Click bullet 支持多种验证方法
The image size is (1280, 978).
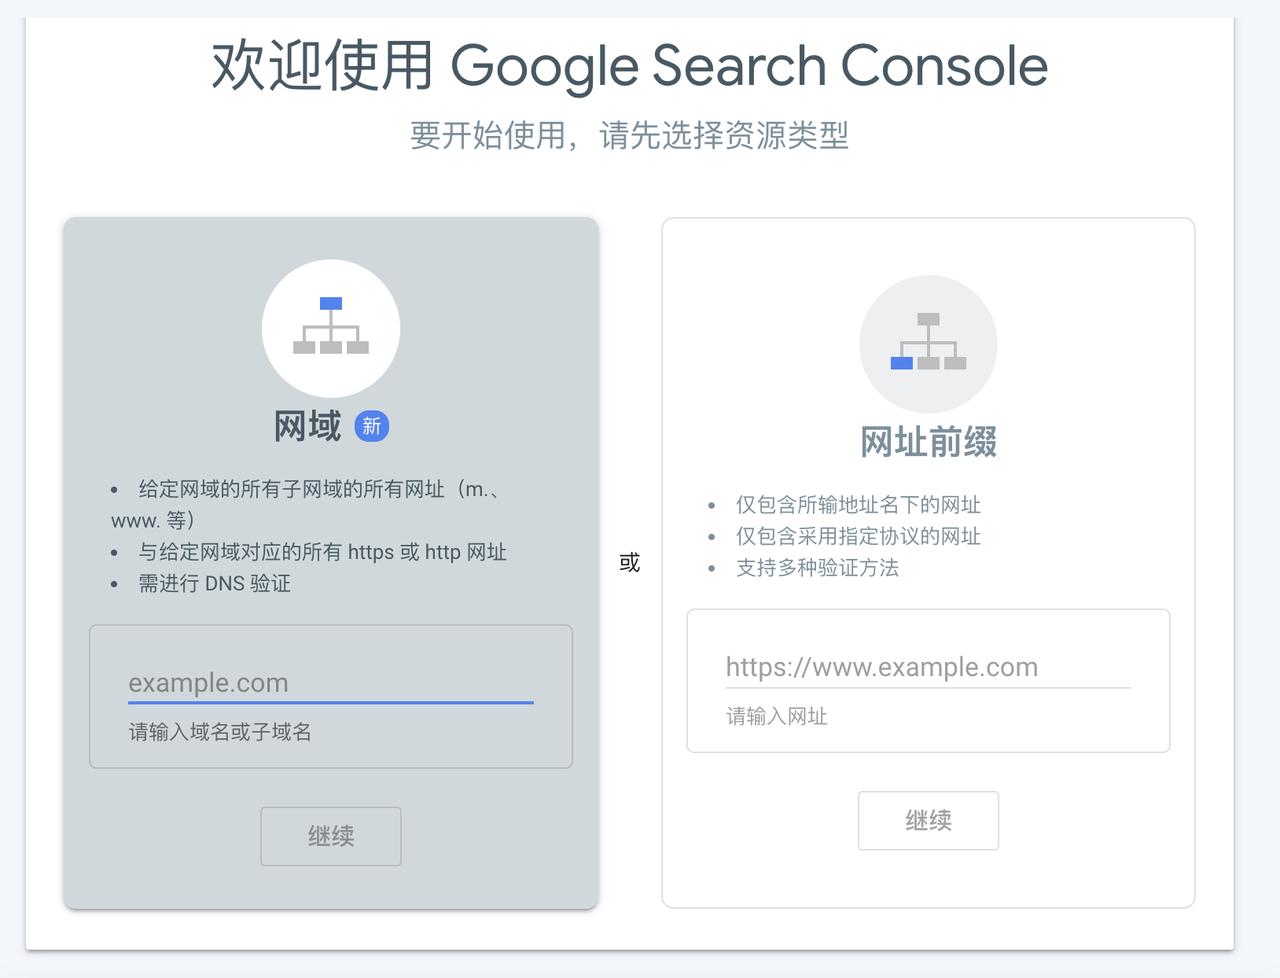(817, 568)
